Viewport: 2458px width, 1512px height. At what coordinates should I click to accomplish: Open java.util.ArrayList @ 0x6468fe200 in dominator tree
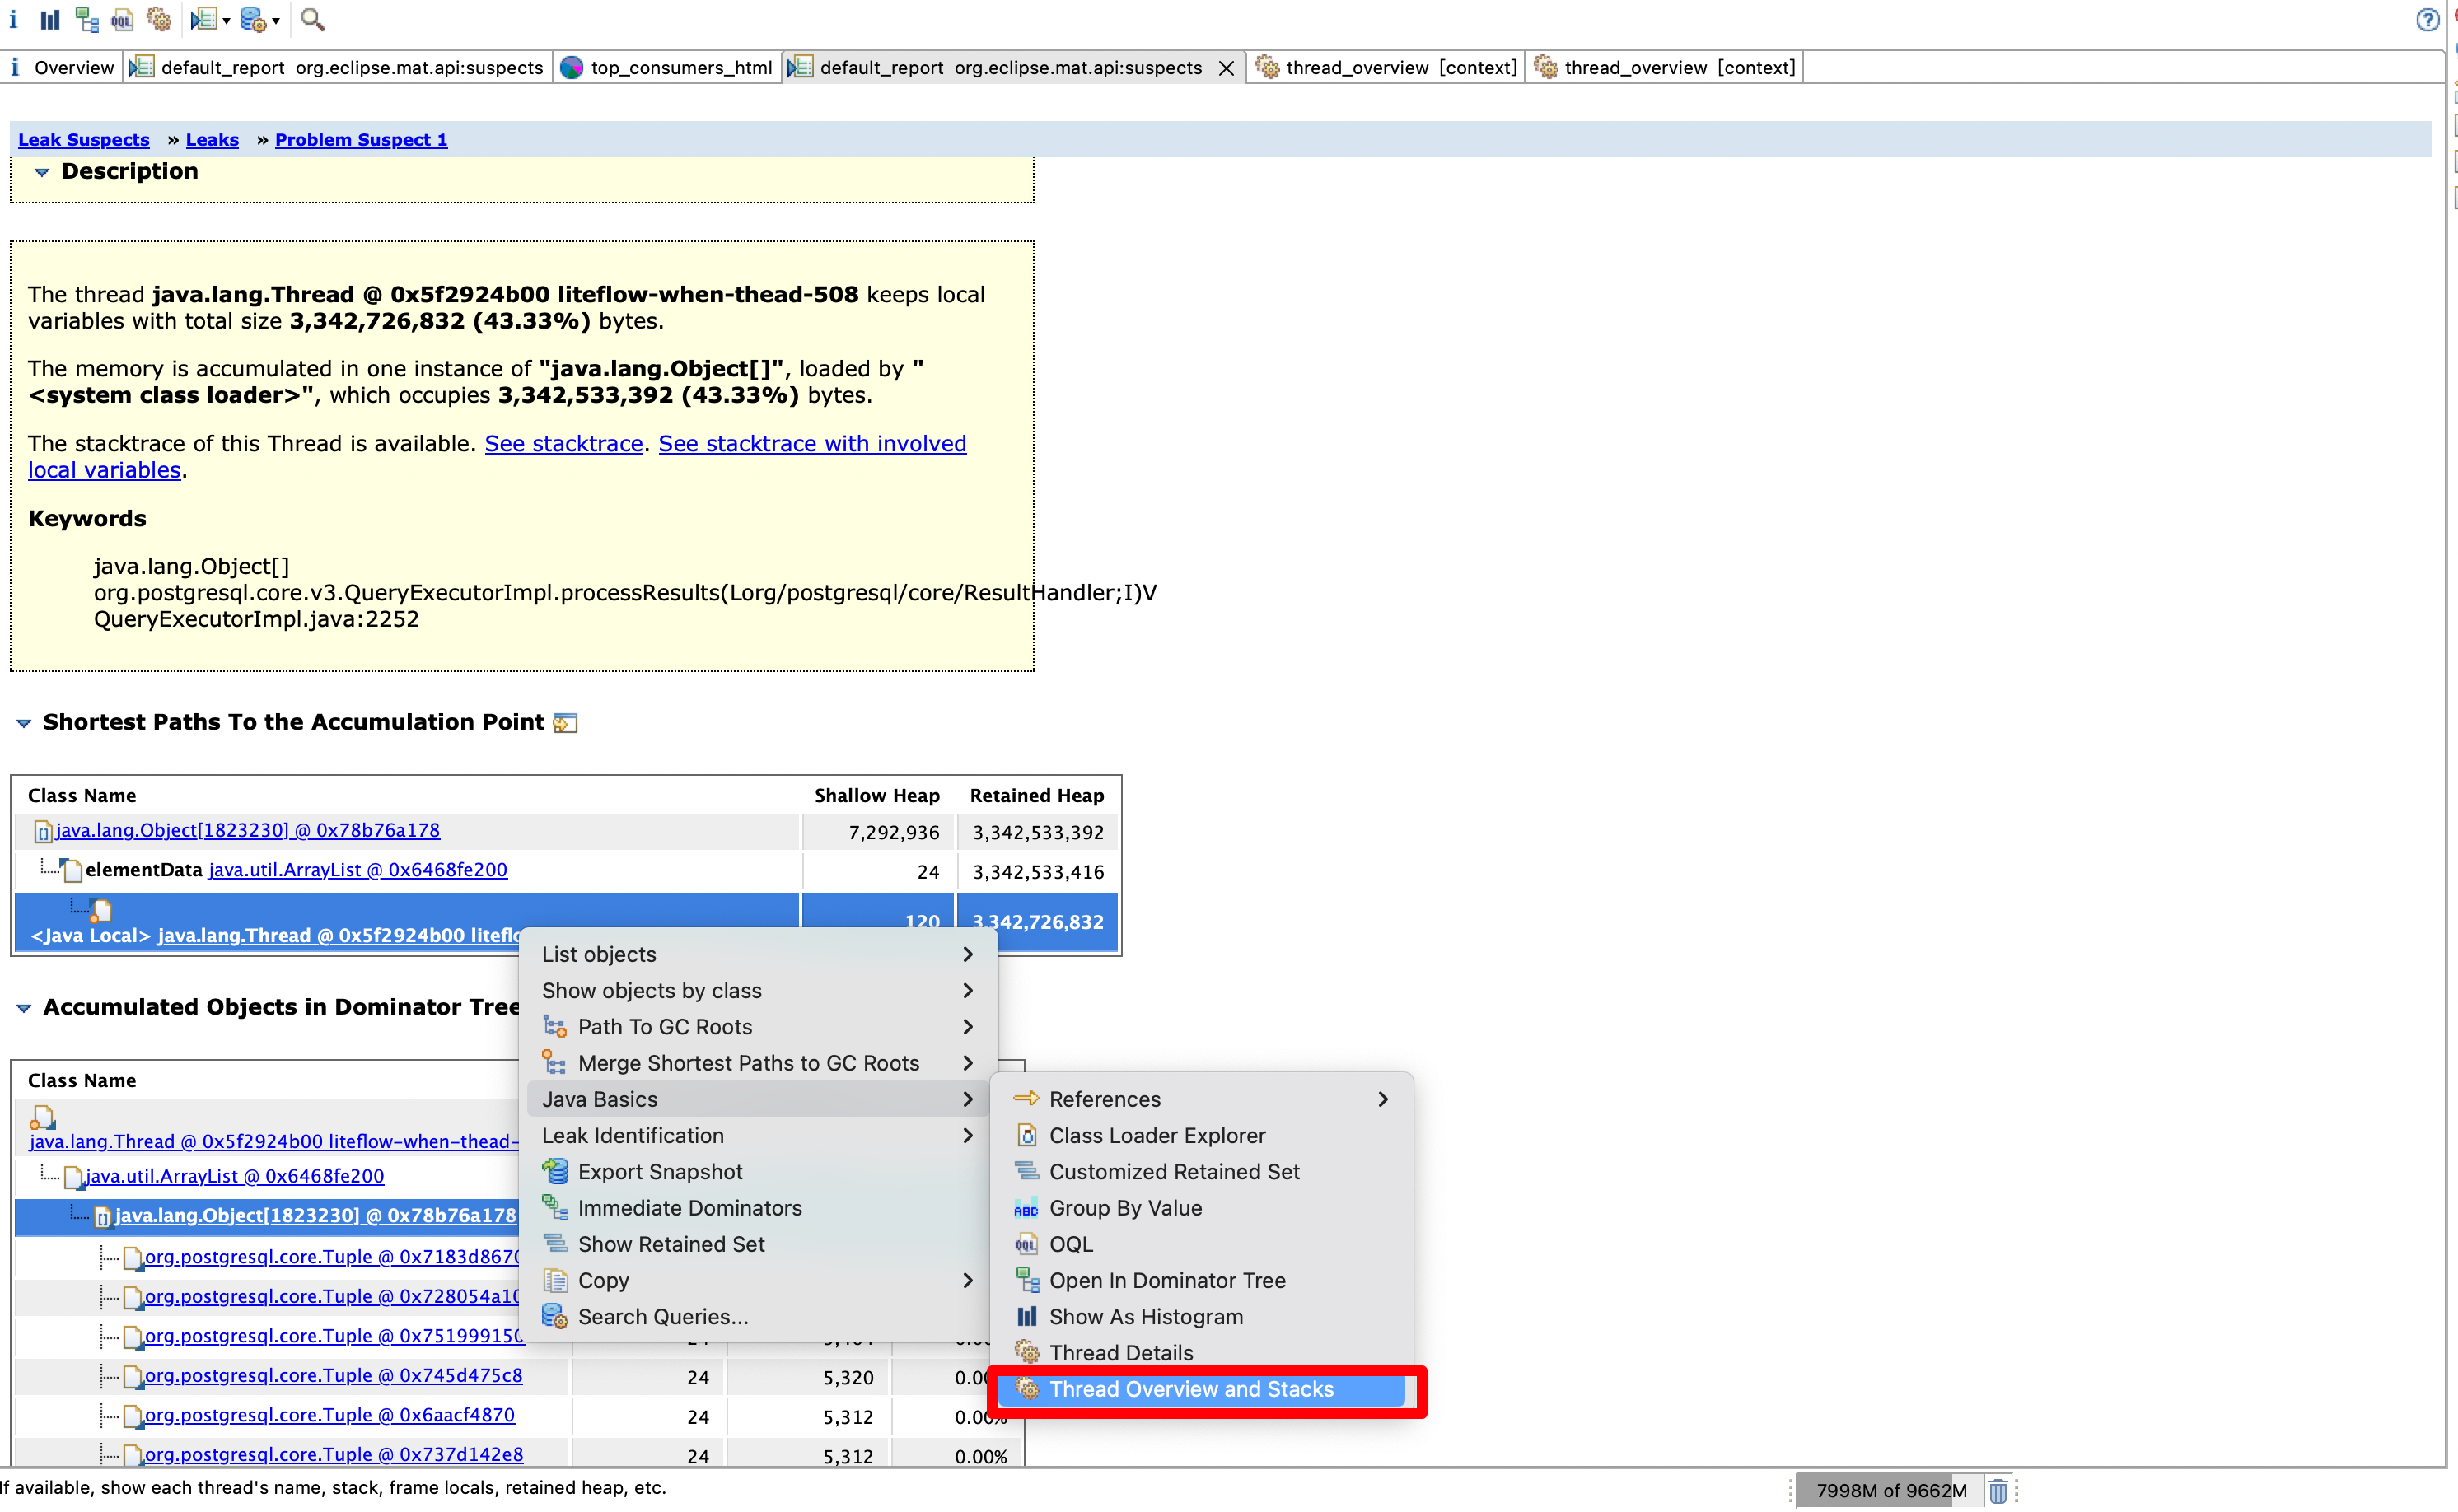(235, 1177)
